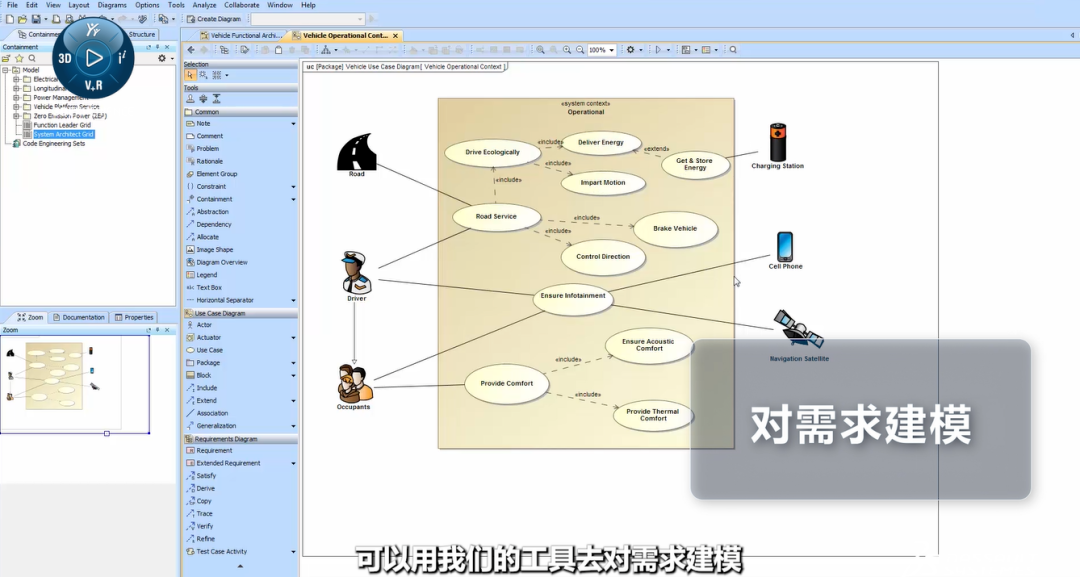Select the Actor tool in palette

204,325
